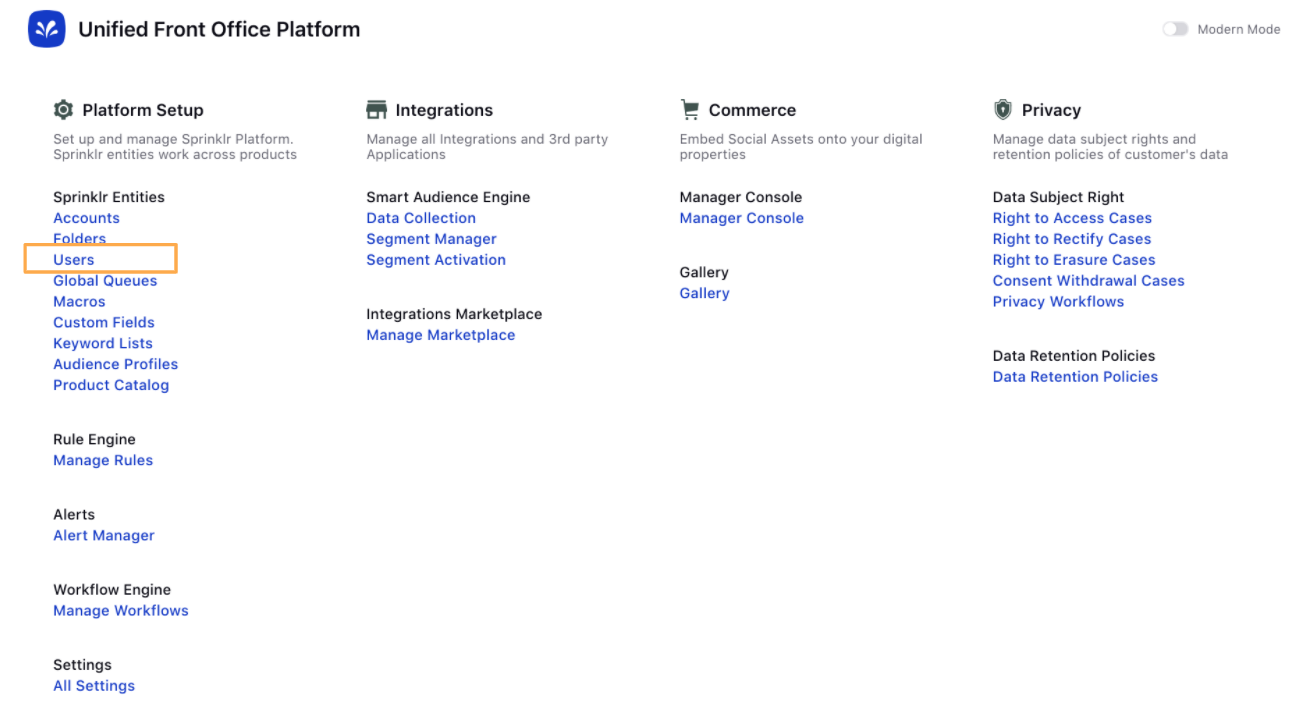Viewport: 1302px width, 716px height.
Task: Click the Sprinklr logo icon
Action: (x=47, y=30)
